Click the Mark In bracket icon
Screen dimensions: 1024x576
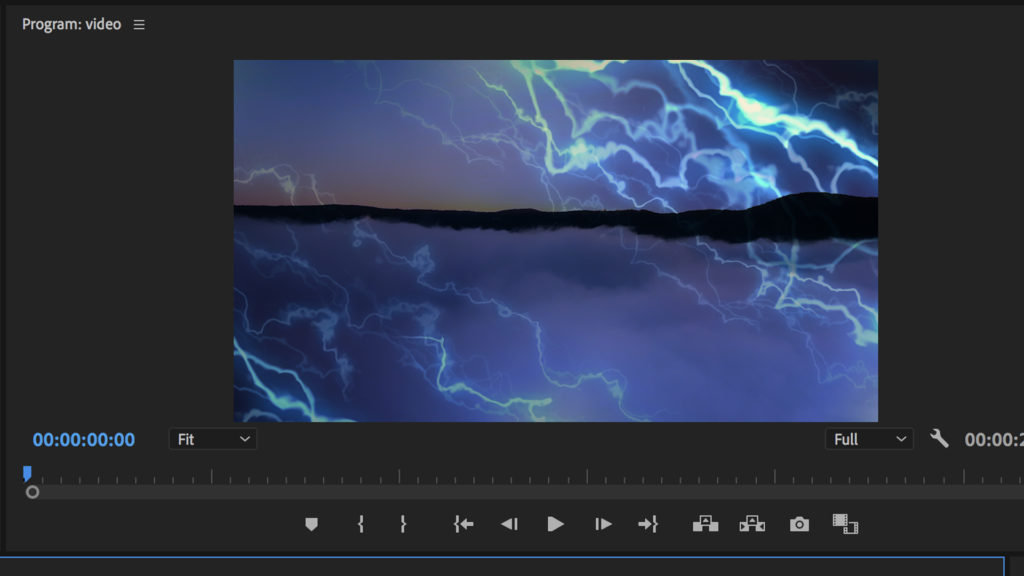(360, 524)
